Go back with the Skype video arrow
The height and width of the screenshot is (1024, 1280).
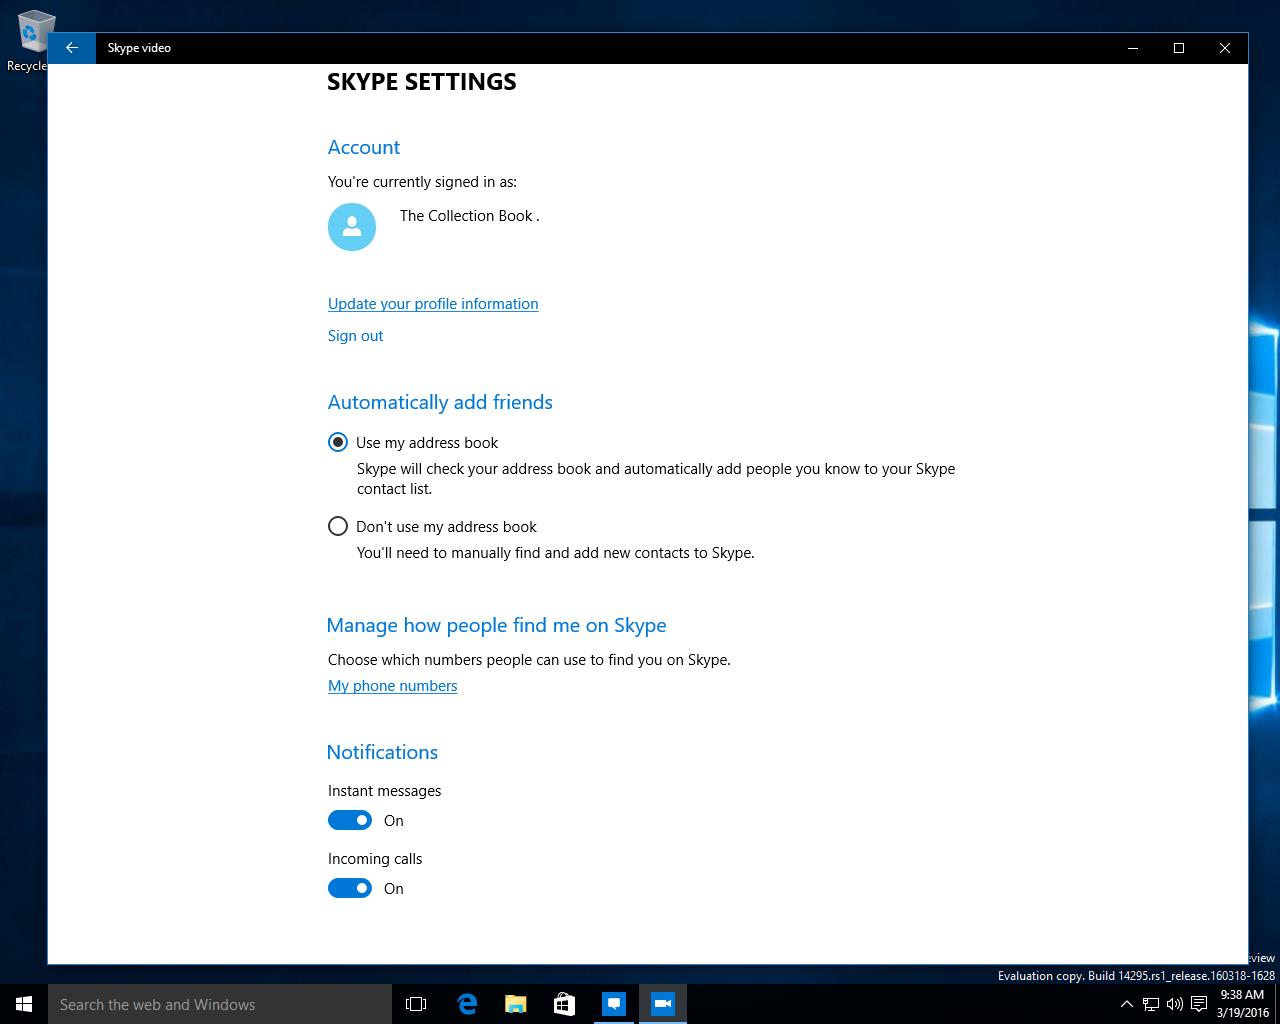(72, 48)
